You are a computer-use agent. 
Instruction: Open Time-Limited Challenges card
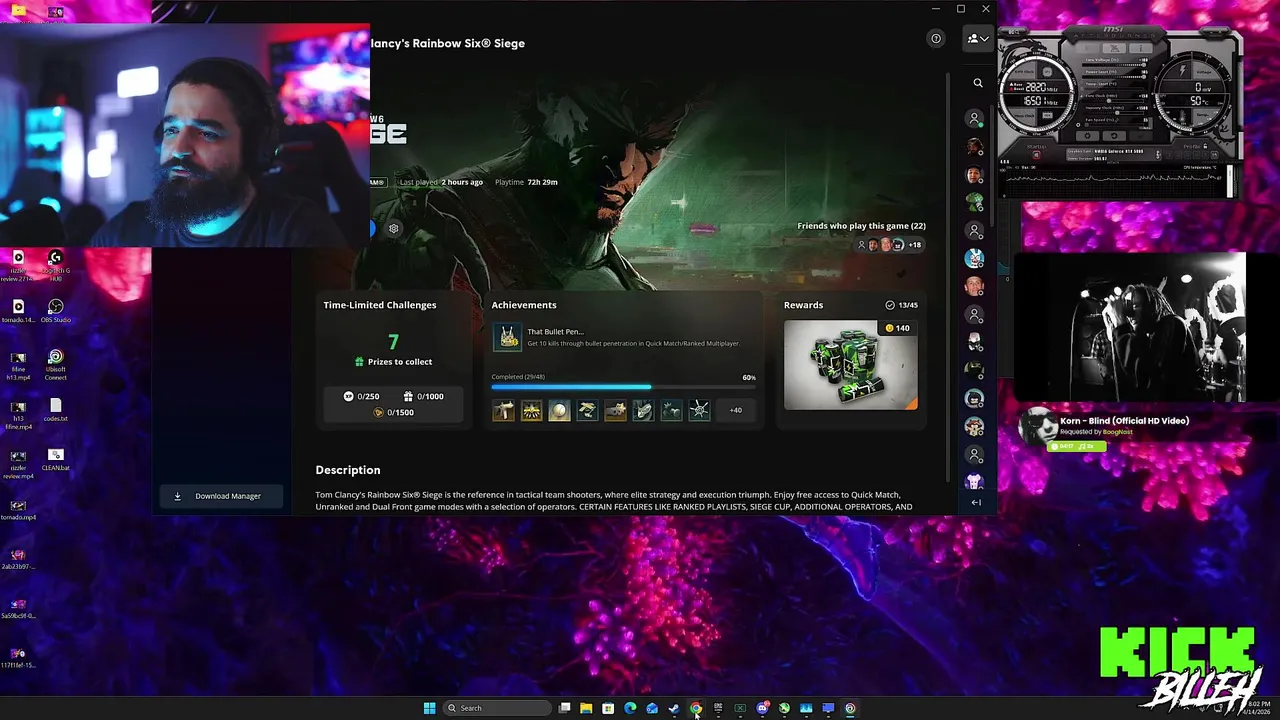(x=394, y=360)
